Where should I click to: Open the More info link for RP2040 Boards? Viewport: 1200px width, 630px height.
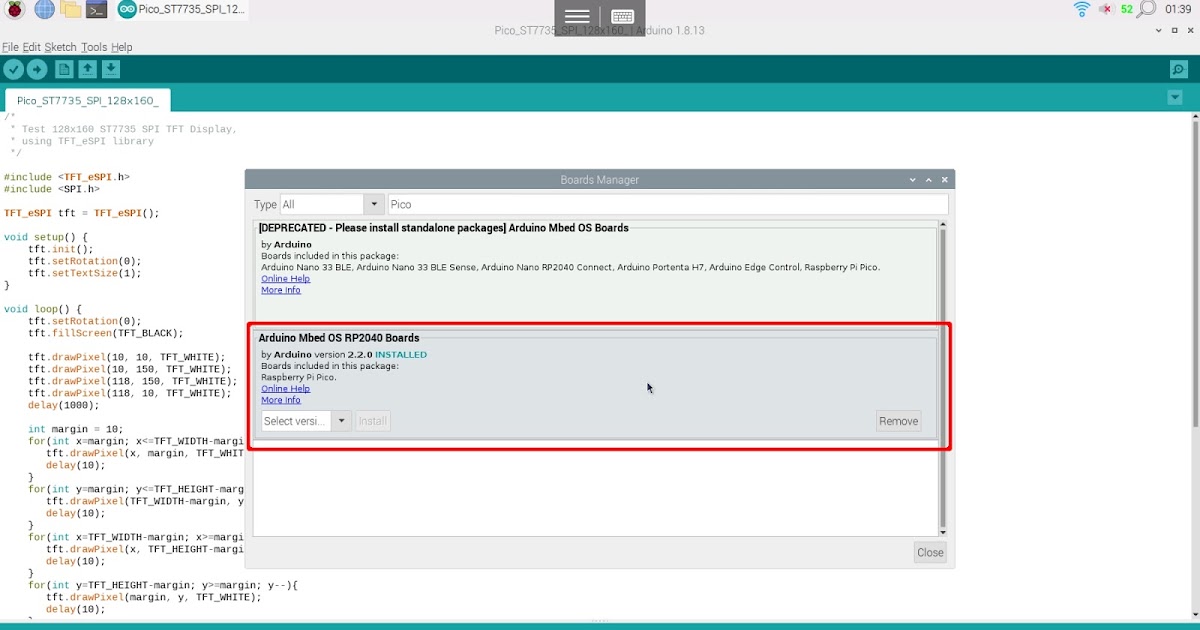279,399
